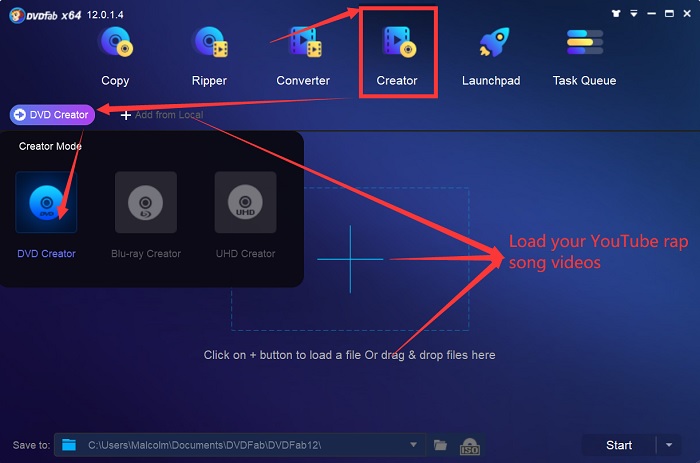Browse for output folder

[440, 445]
